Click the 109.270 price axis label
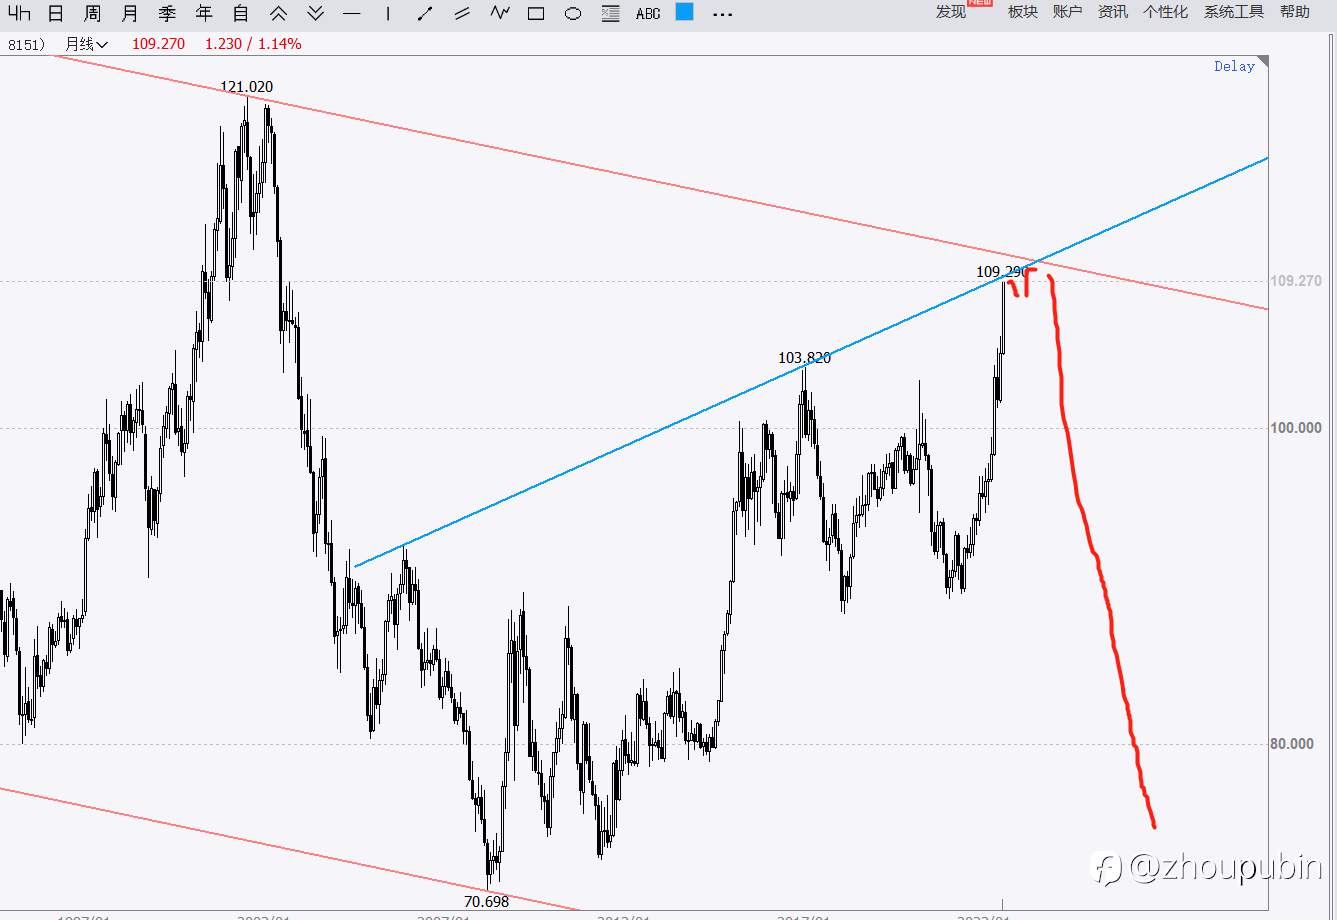1337x920 pixels. click(1295, 281)
